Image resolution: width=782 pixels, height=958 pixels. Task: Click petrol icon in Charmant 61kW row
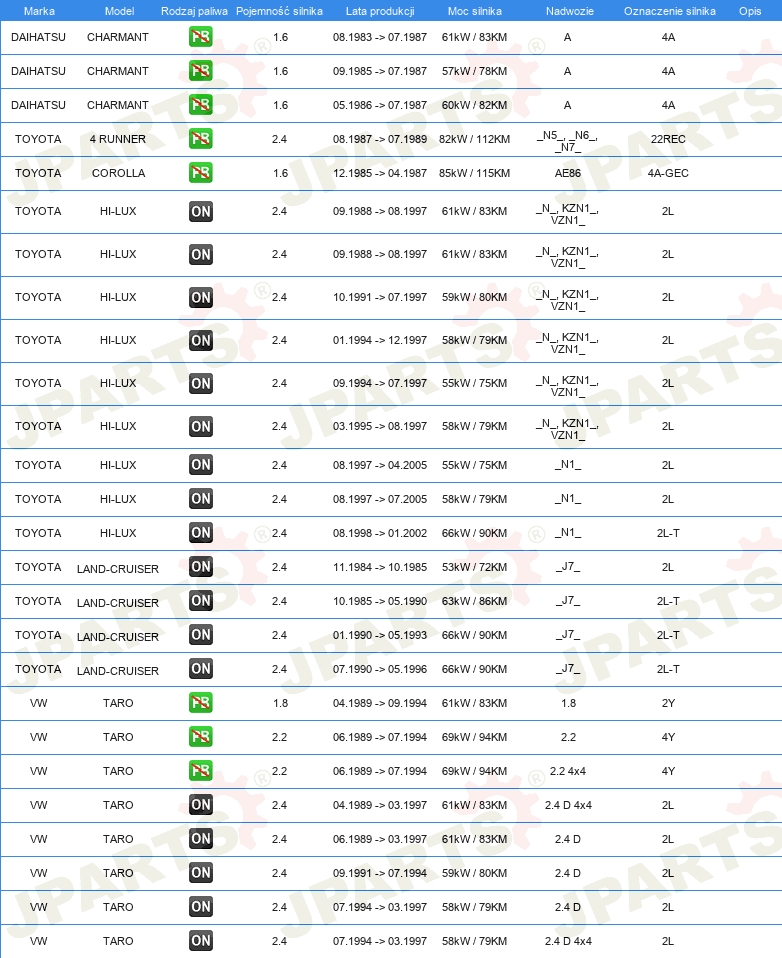[200, 37]
